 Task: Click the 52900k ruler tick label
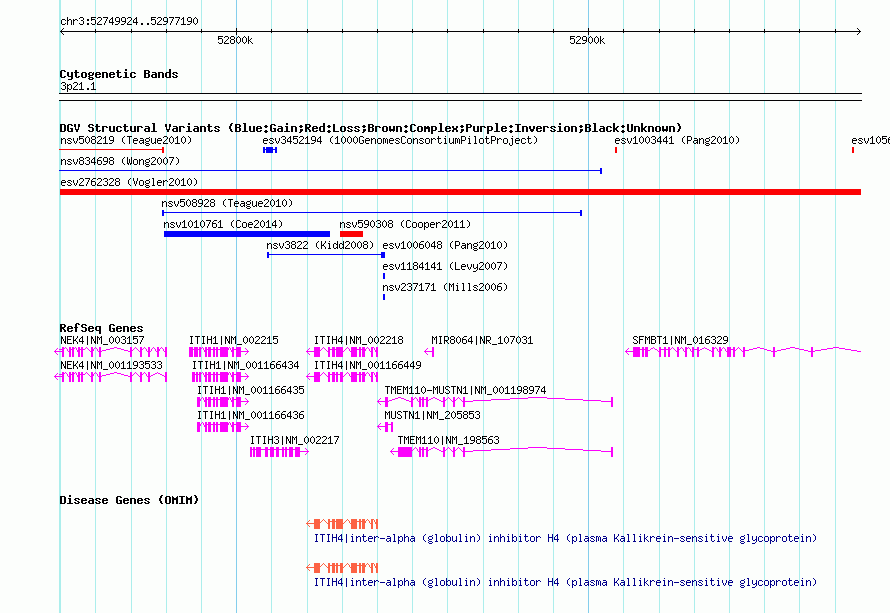[587, 40]
